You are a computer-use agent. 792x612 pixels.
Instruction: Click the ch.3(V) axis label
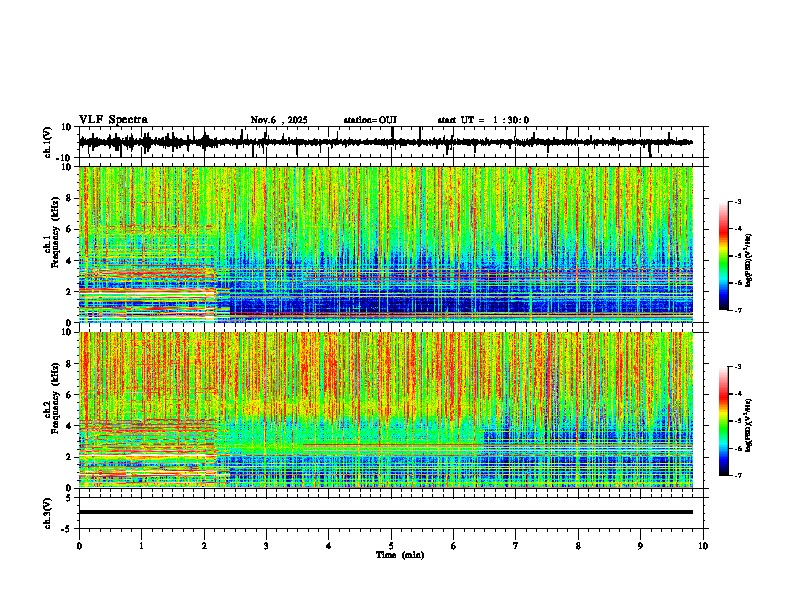point(48,513)
